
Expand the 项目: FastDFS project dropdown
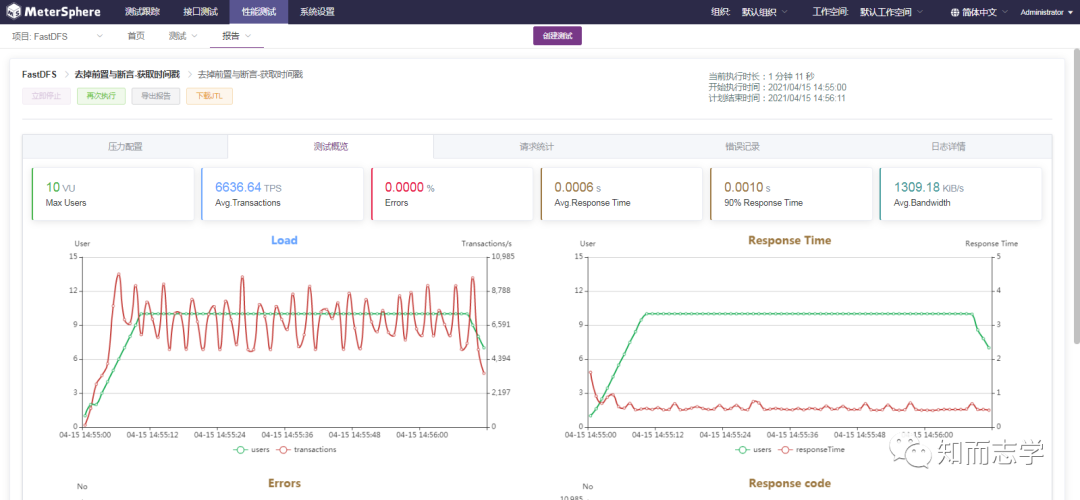58,37
